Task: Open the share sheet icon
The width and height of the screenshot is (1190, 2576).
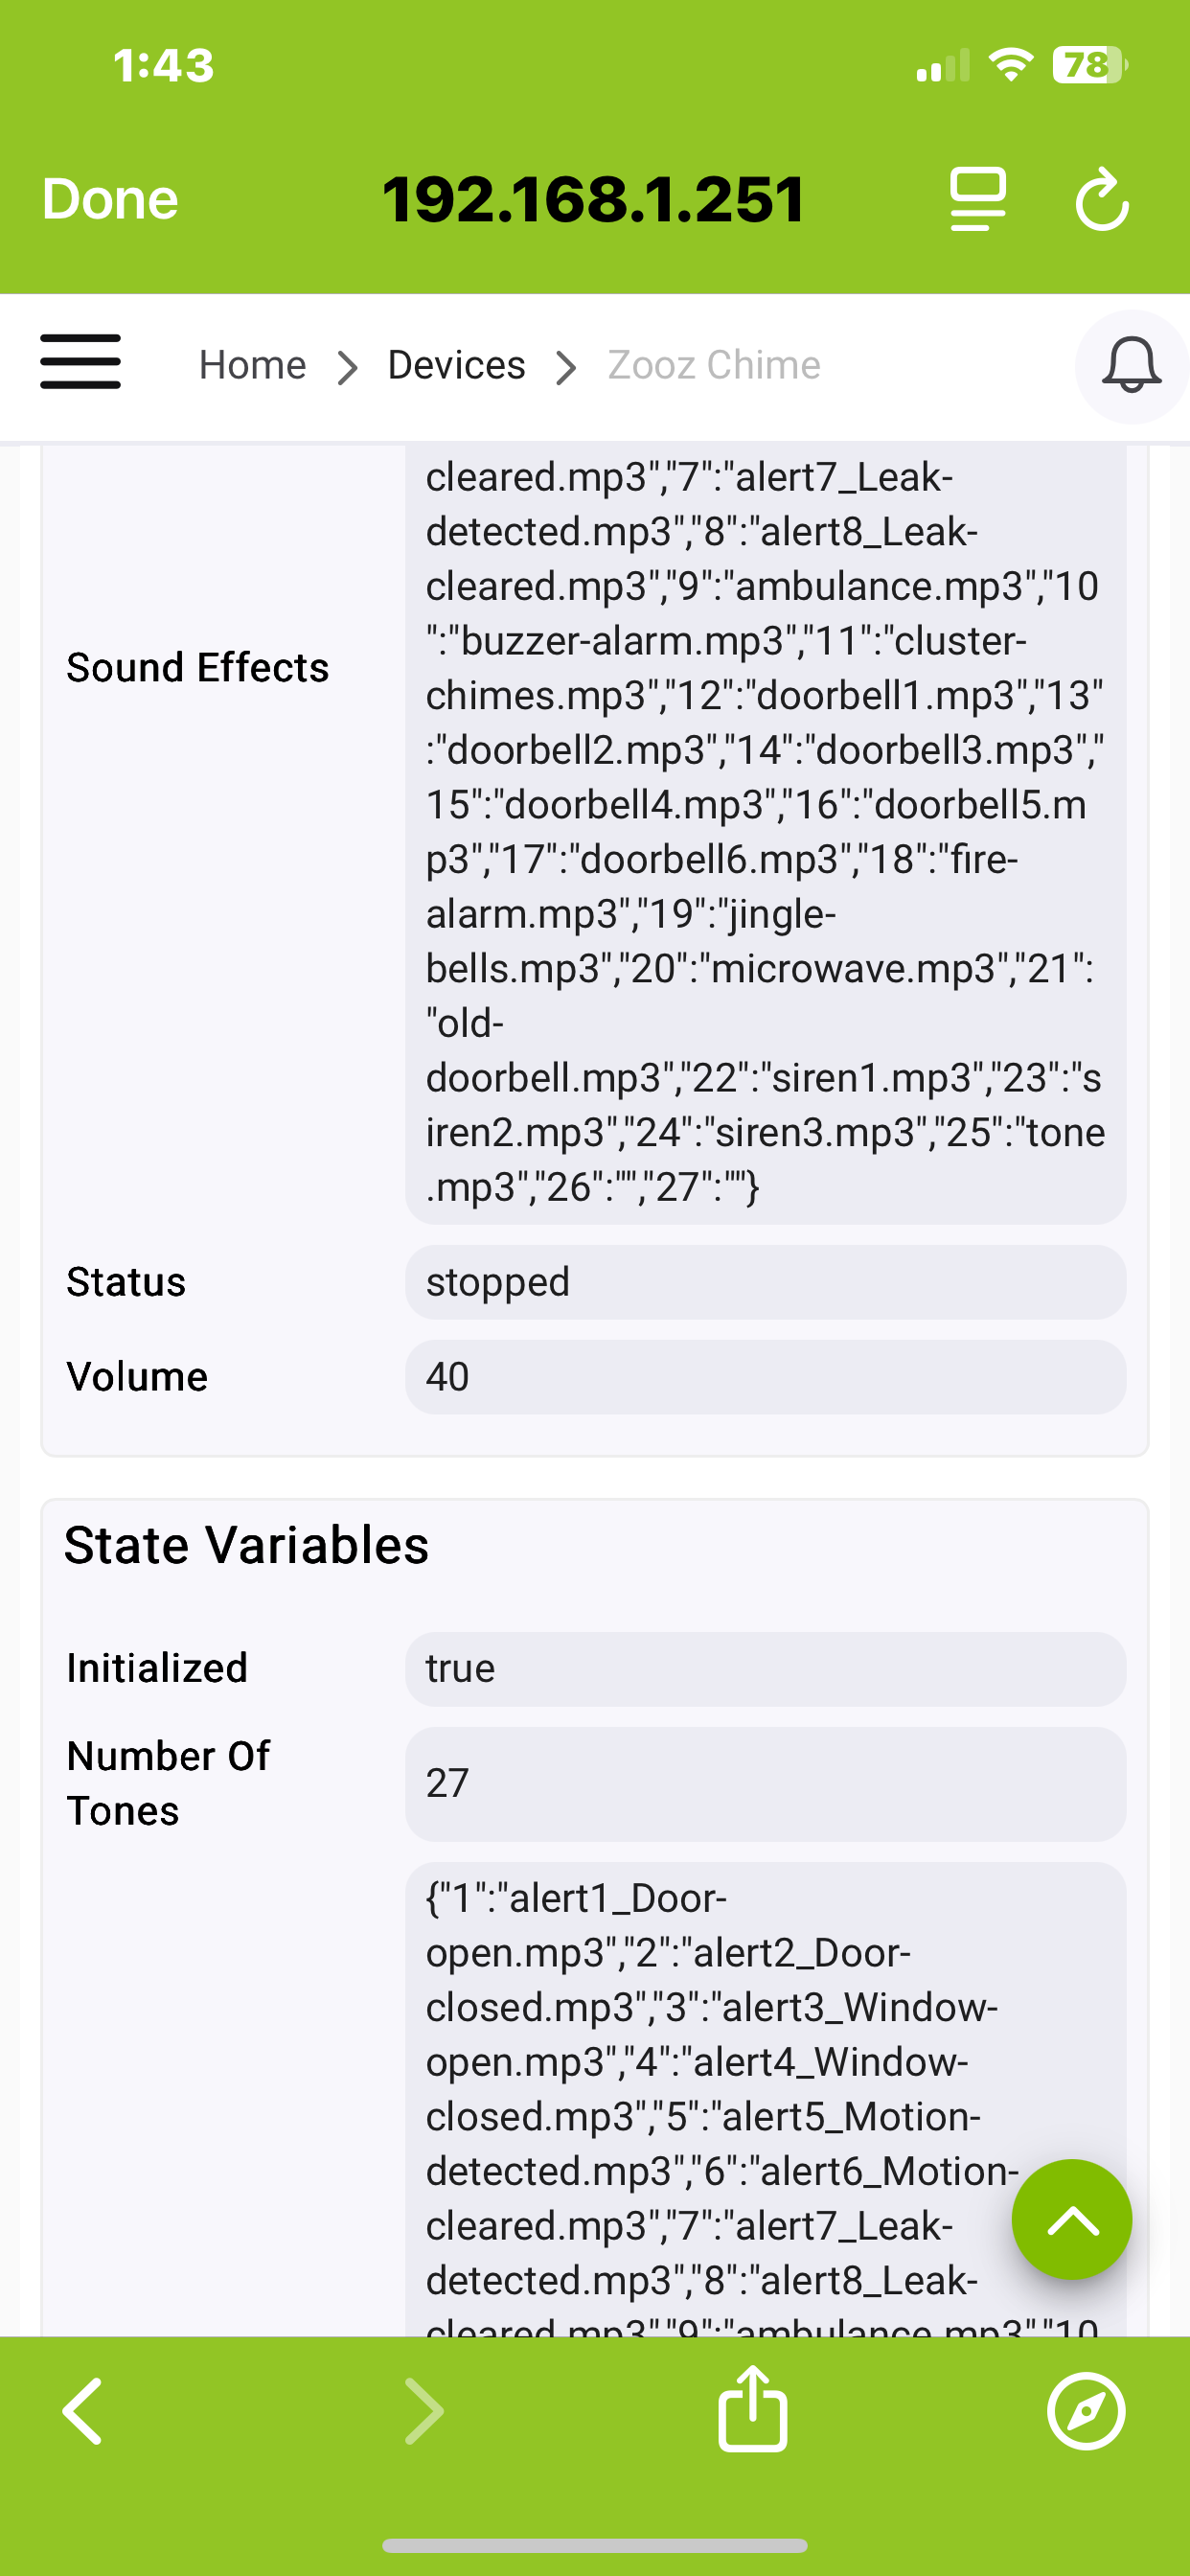Action: point(753,2409)
